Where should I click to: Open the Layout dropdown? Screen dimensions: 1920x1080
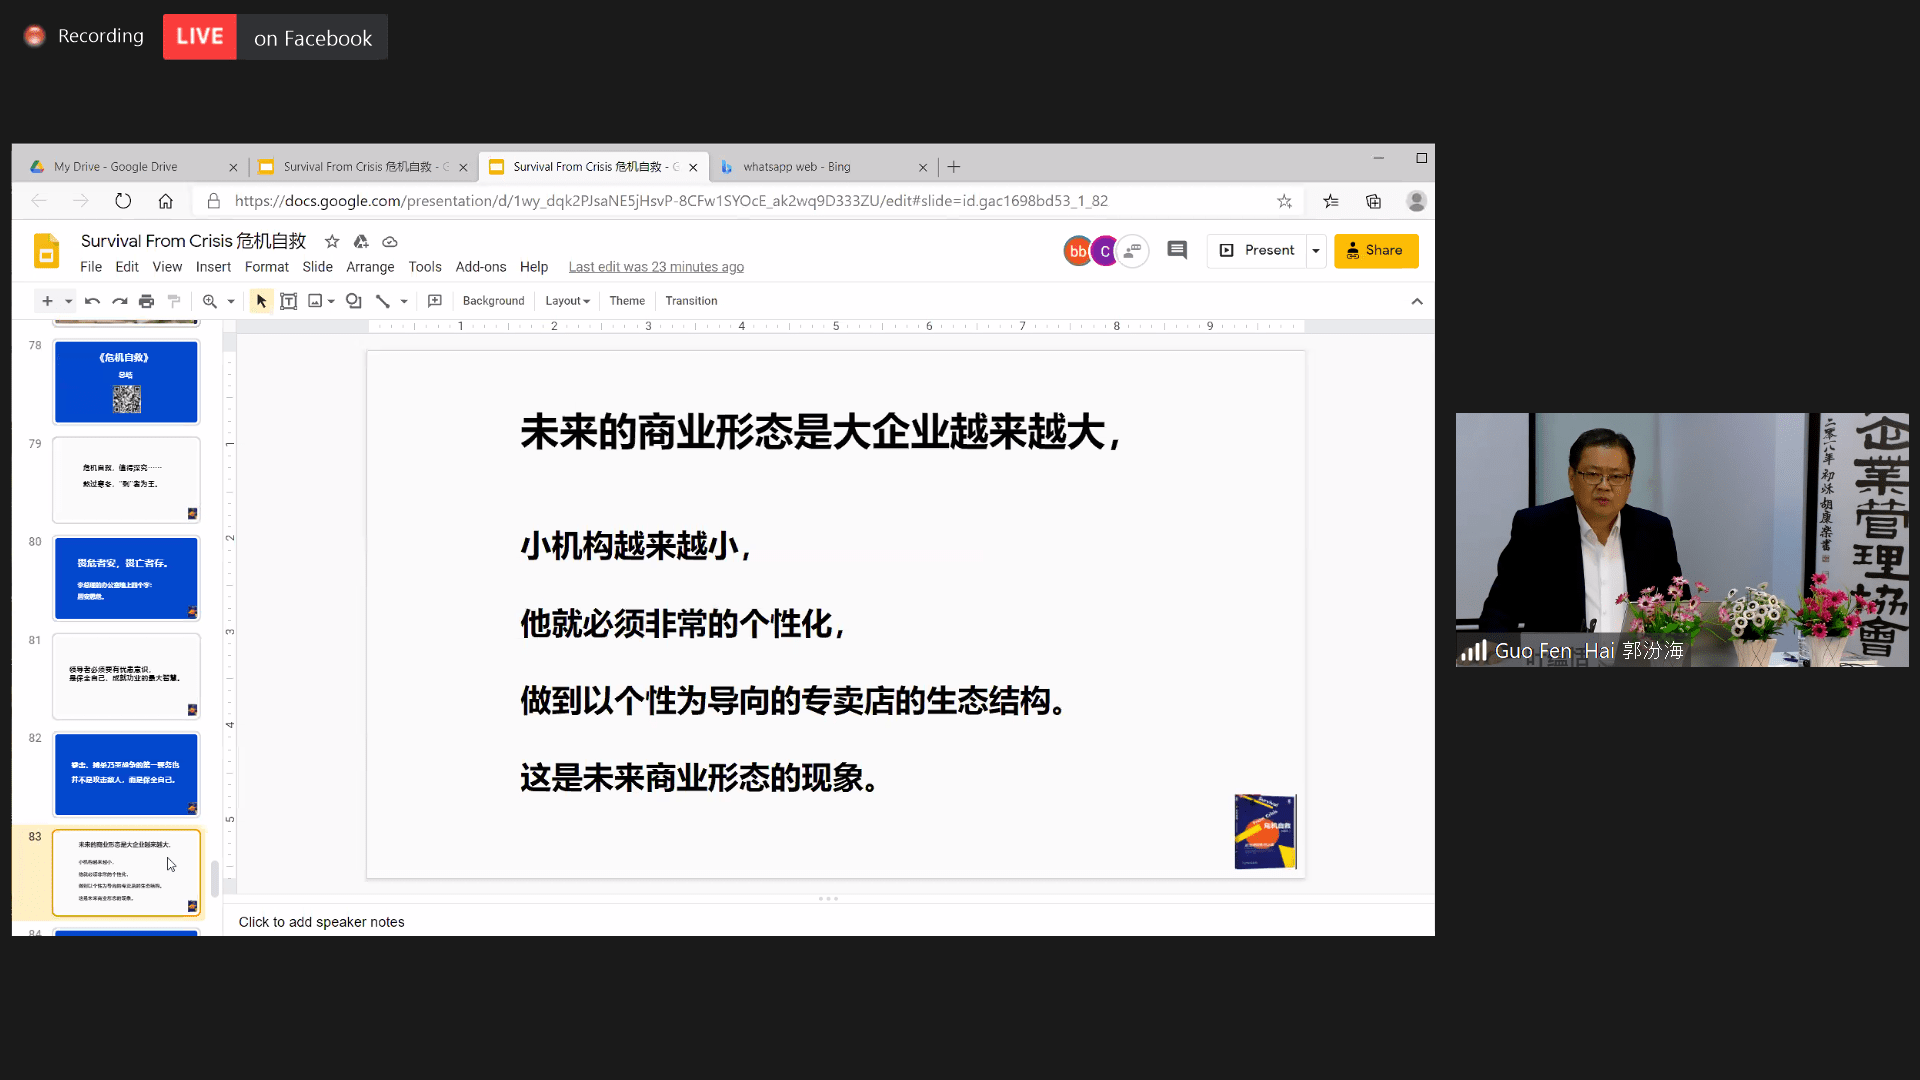click(567, 301)
